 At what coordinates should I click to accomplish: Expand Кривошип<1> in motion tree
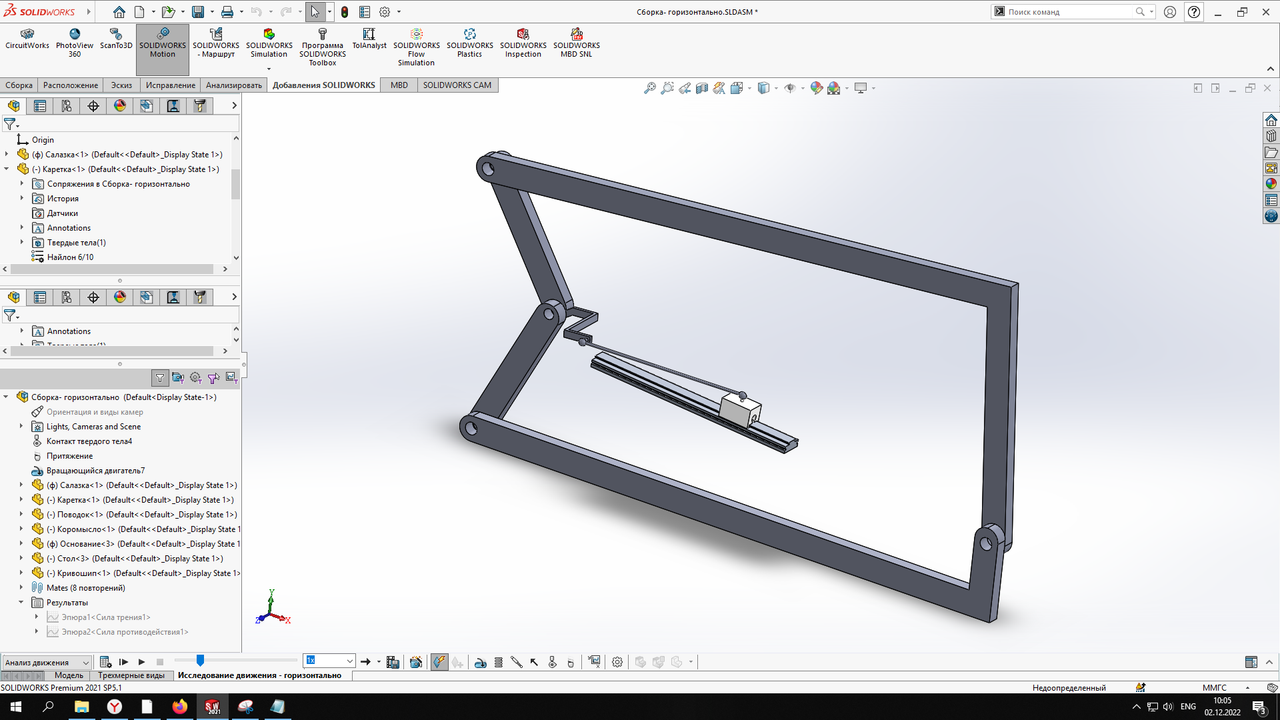pos(22,573)
